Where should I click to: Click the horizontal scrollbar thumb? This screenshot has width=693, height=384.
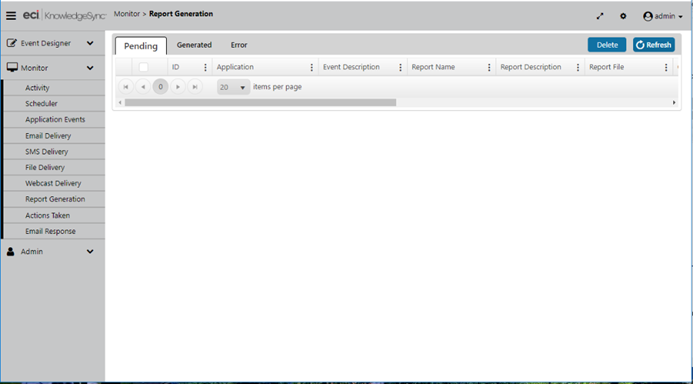click(260, 103)
